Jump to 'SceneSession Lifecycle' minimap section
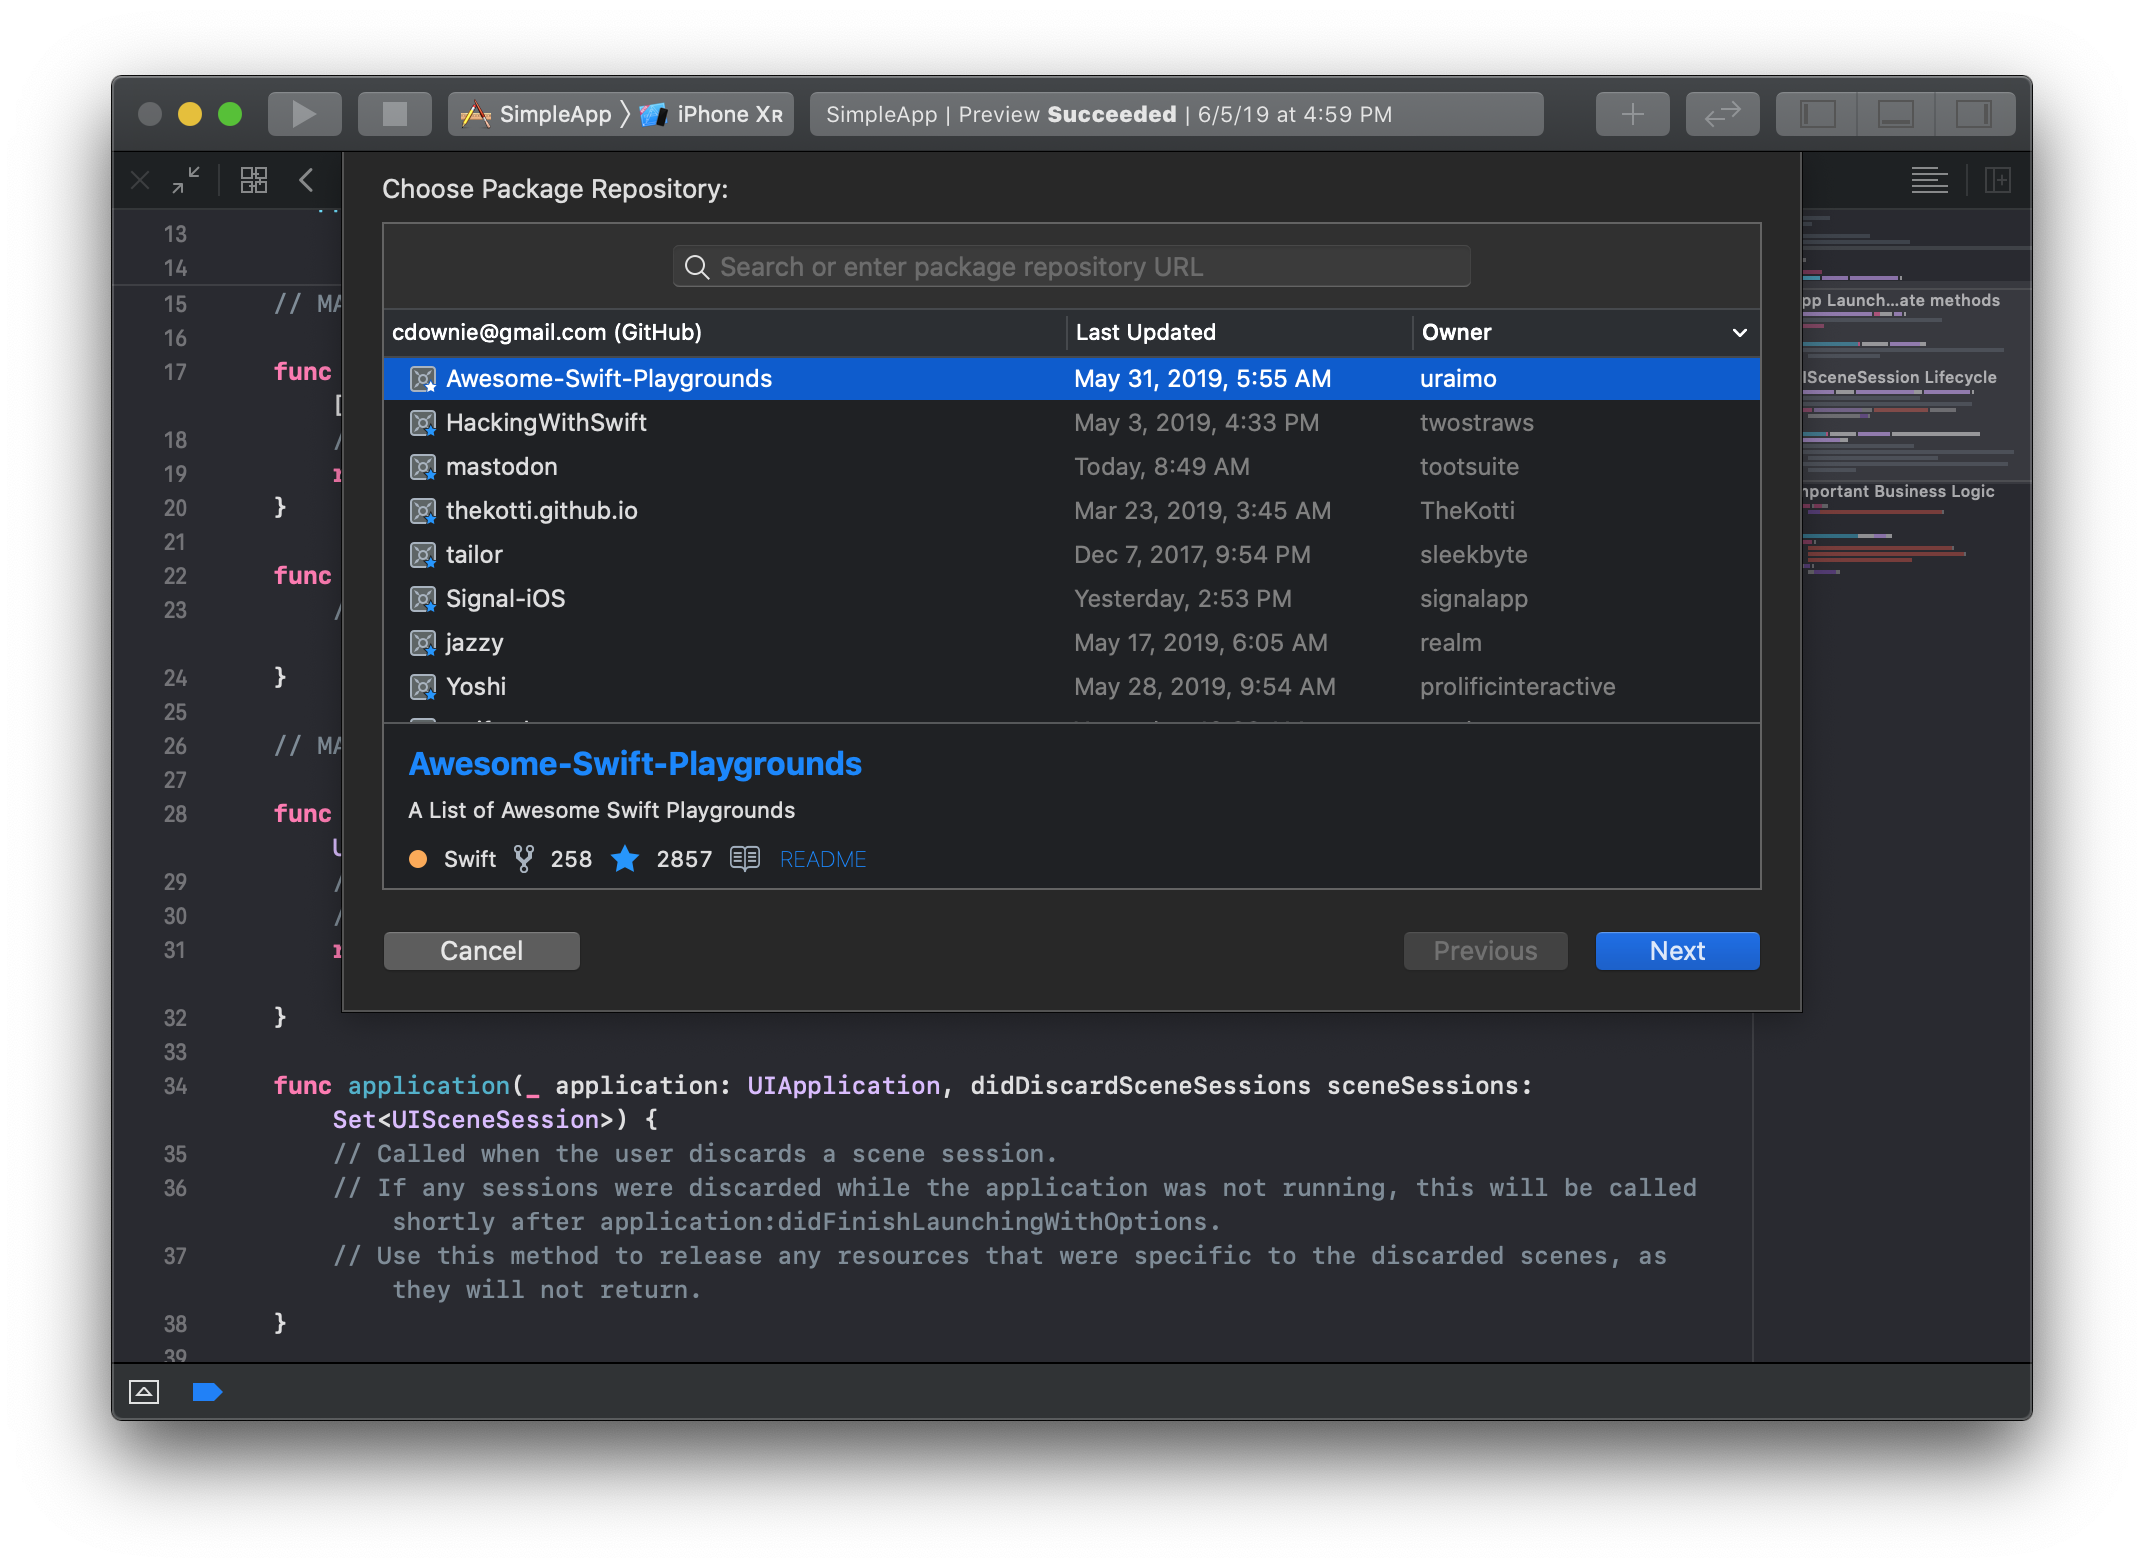Viewport: 2144px width, 1568px height. pos(1900,377)
